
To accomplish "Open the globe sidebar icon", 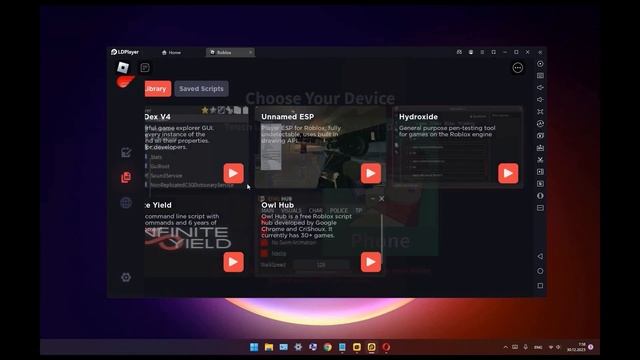I will 126,203.
